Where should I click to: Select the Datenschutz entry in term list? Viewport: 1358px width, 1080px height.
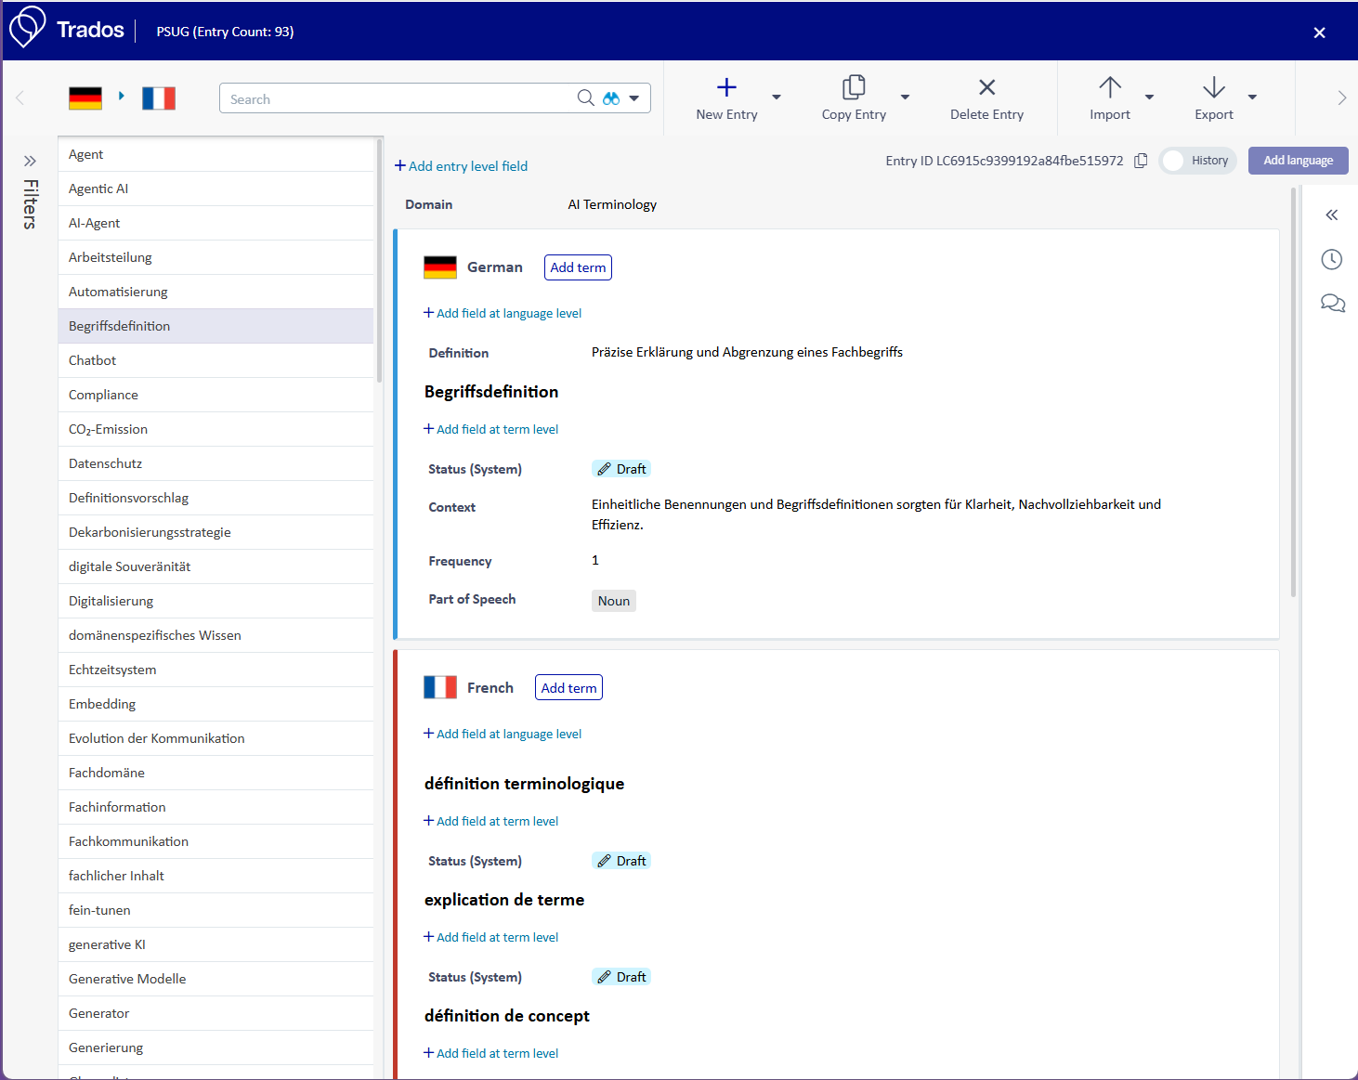105,464
